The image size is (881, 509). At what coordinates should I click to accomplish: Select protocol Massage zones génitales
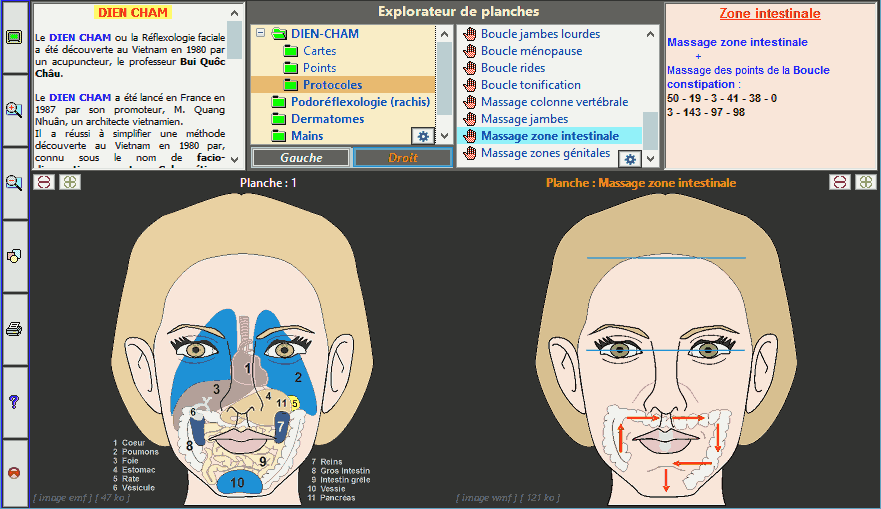[x=545, y=153]
